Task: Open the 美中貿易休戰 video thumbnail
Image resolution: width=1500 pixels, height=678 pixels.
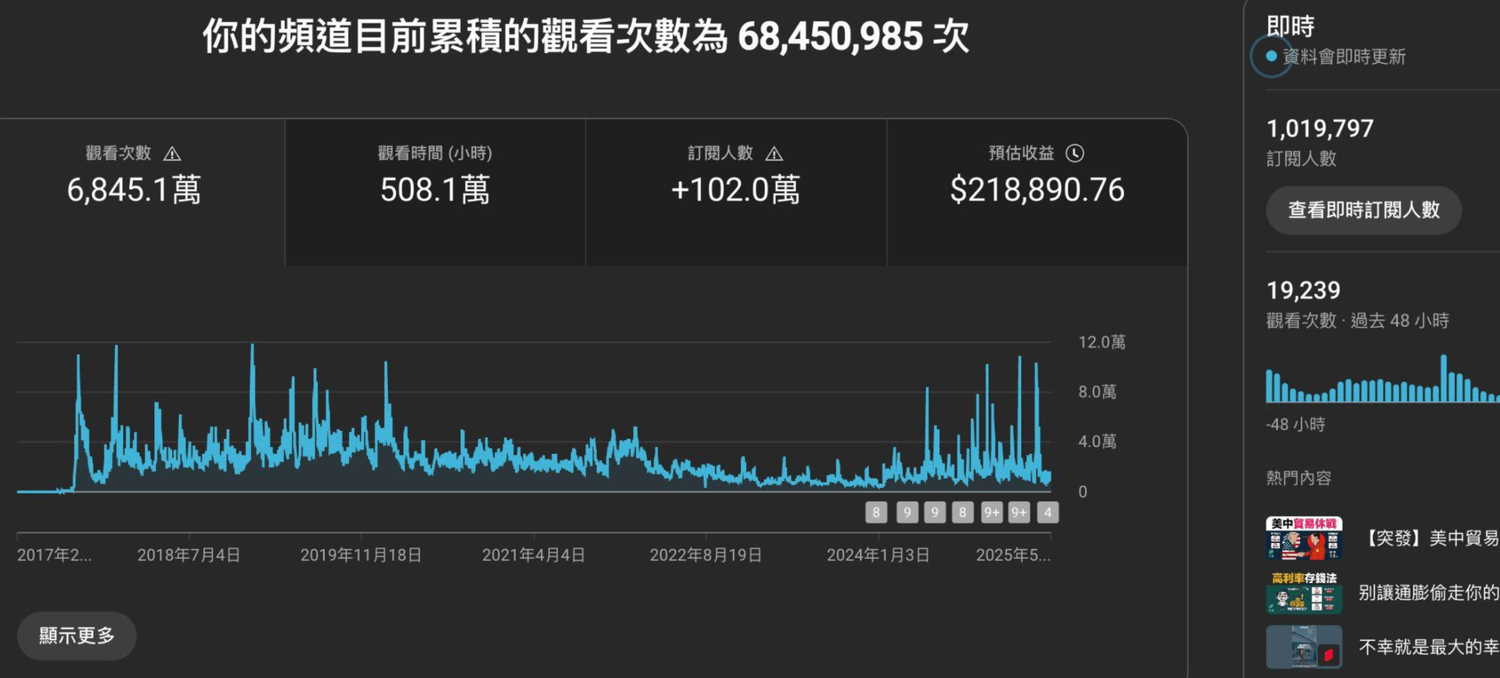Action: (1304, 538)
